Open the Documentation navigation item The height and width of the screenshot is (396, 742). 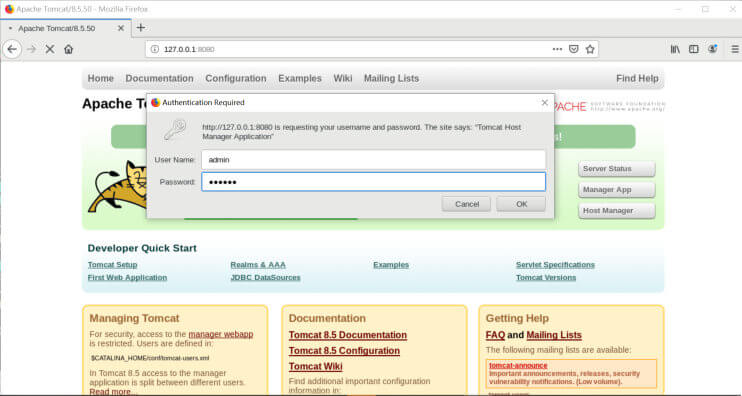[159, 79]
